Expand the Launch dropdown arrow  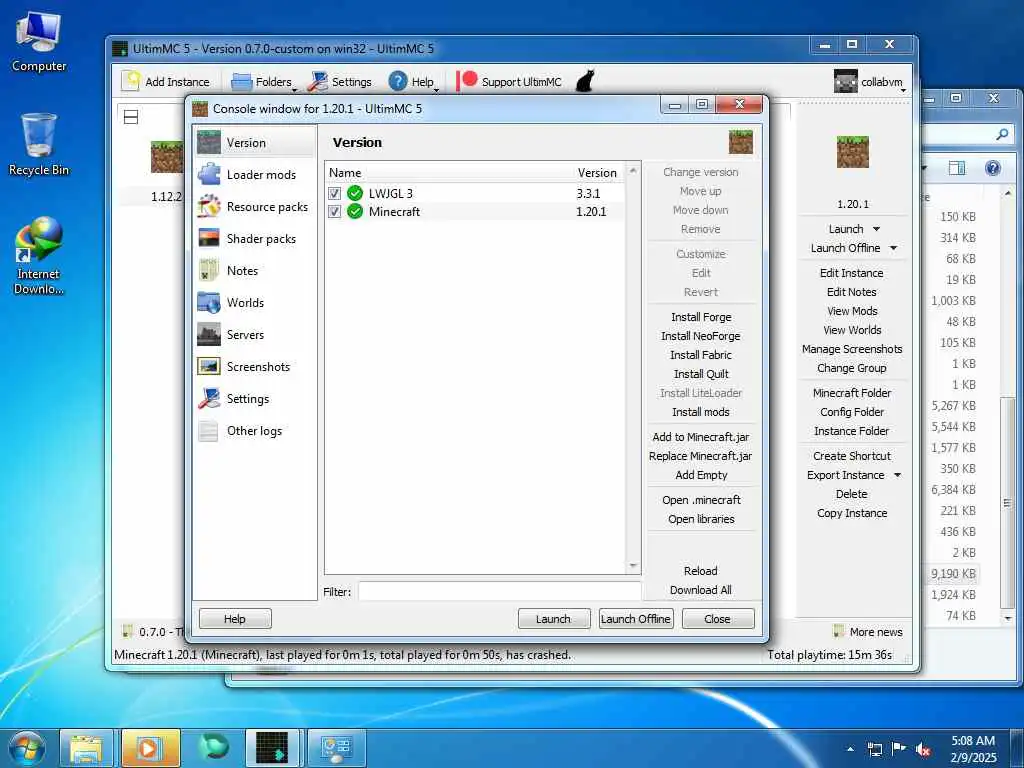tap(876, 229)
